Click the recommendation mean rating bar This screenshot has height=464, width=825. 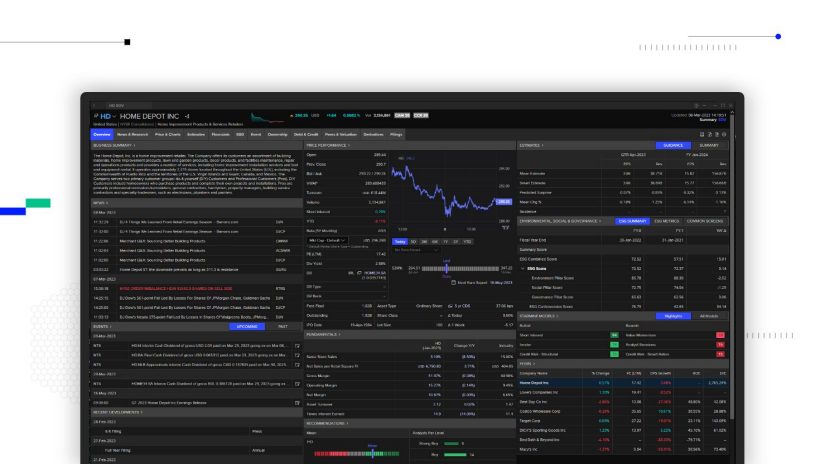[356, 453]
